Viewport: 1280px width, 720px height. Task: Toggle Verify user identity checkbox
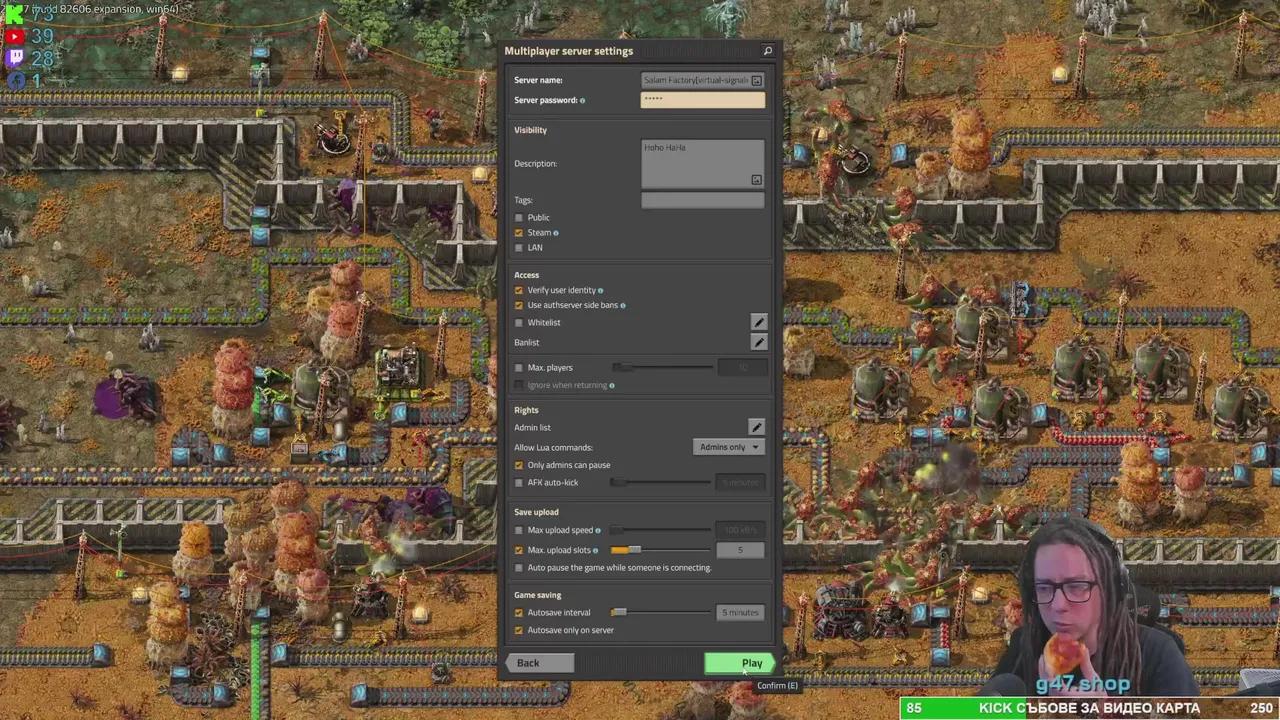pyautogui.click(x=519, y=290)
